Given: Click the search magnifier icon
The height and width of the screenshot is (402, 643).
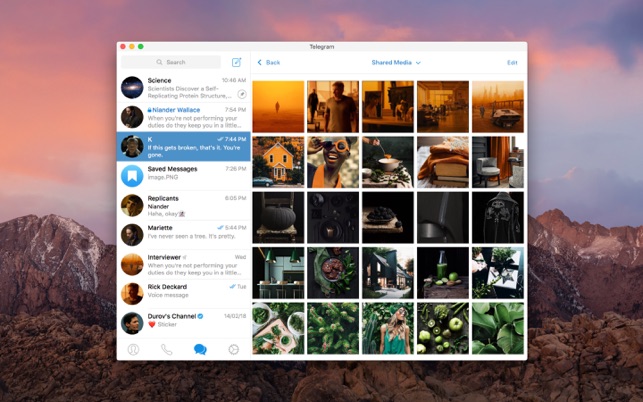Looking at the screenshot, I should 159,62.
